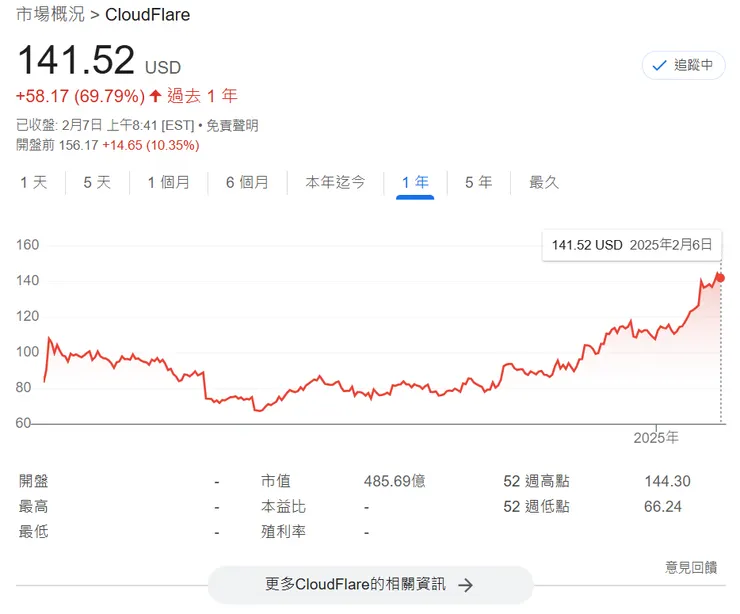This screenshot has height=614, width=740.
Task: Open 更多CloudFlare的相關資訊 button
Action: tap(370, 585)
